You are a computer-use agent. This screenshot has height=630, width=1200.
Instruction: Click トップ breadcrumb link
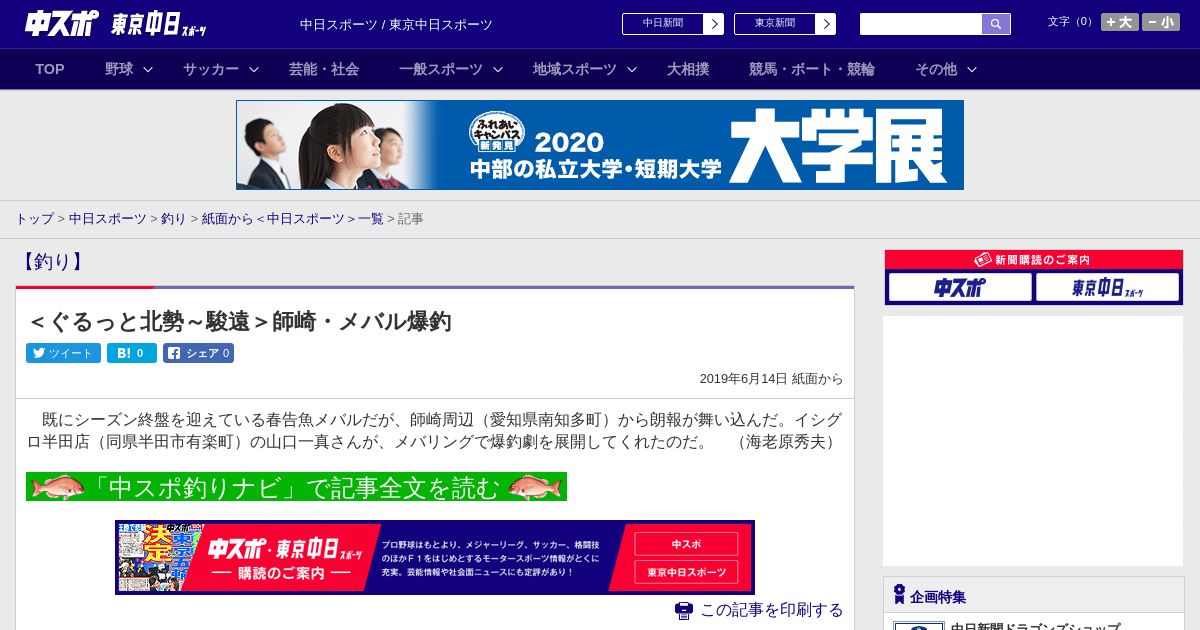tap(34, 218)
